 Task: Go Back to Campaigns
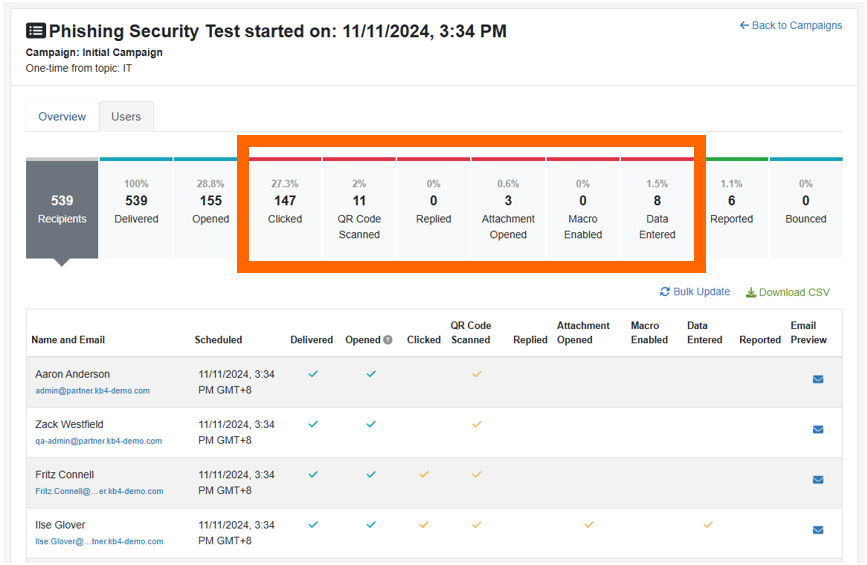tap(791, 25)
